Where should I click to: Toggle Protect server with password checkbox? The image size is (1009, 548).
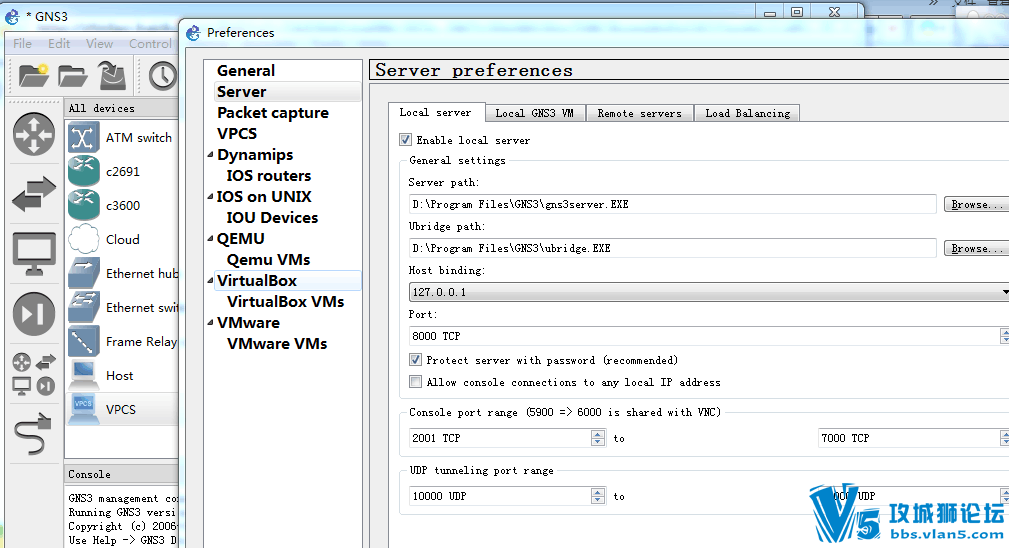[415, 360]
